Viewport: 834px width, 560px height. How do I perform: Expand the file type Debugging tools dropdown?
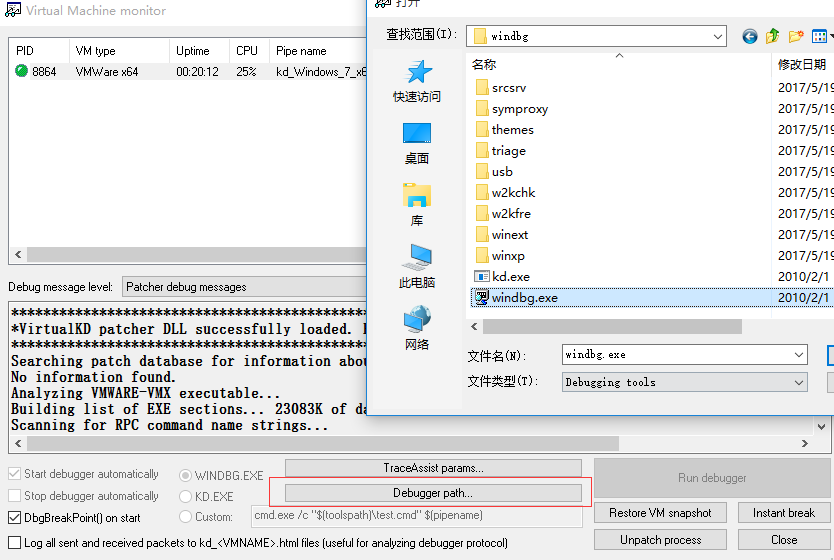click(798, 382)
